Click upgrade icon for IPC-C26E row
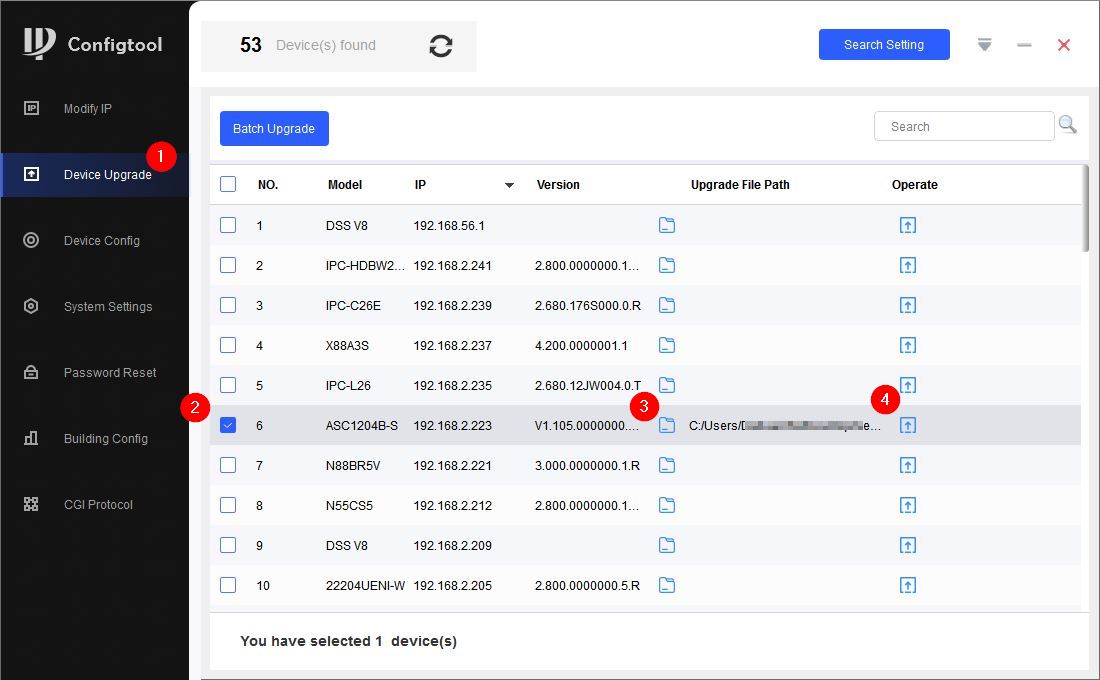Image resolution: width=1100 pixels, height=680 pixels. (908, 305)
